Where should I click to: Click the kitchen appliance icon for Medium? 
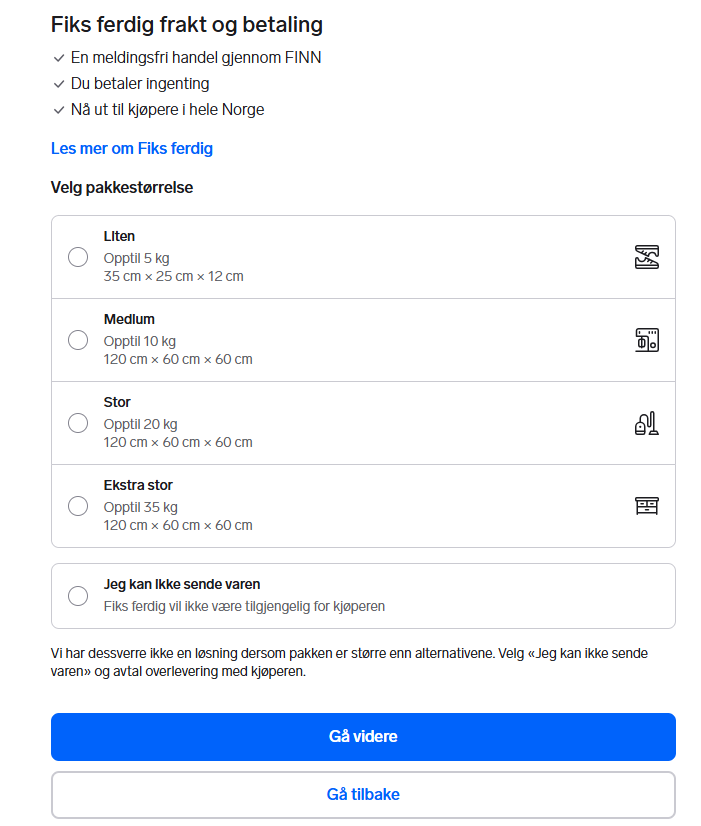pyautogui.click(x=647, y=340)
